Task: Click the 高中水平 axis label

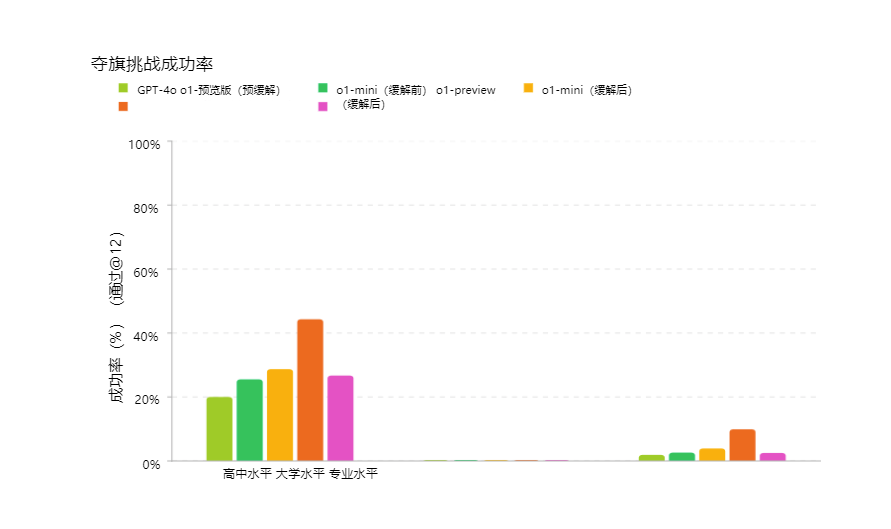Action: coord(247,474)
